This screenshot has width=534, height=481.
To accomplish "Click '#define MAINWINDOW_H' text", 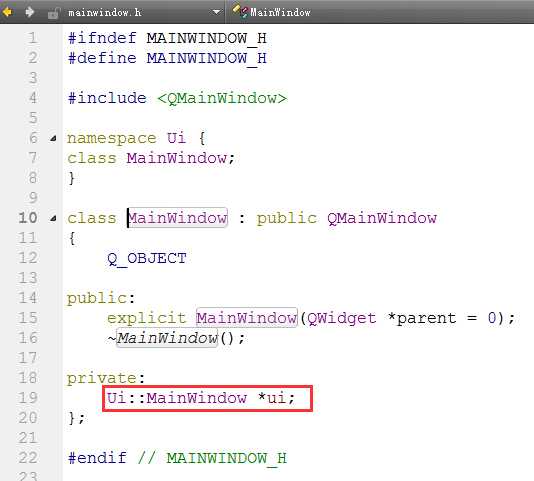I will [x=167, y=58].
